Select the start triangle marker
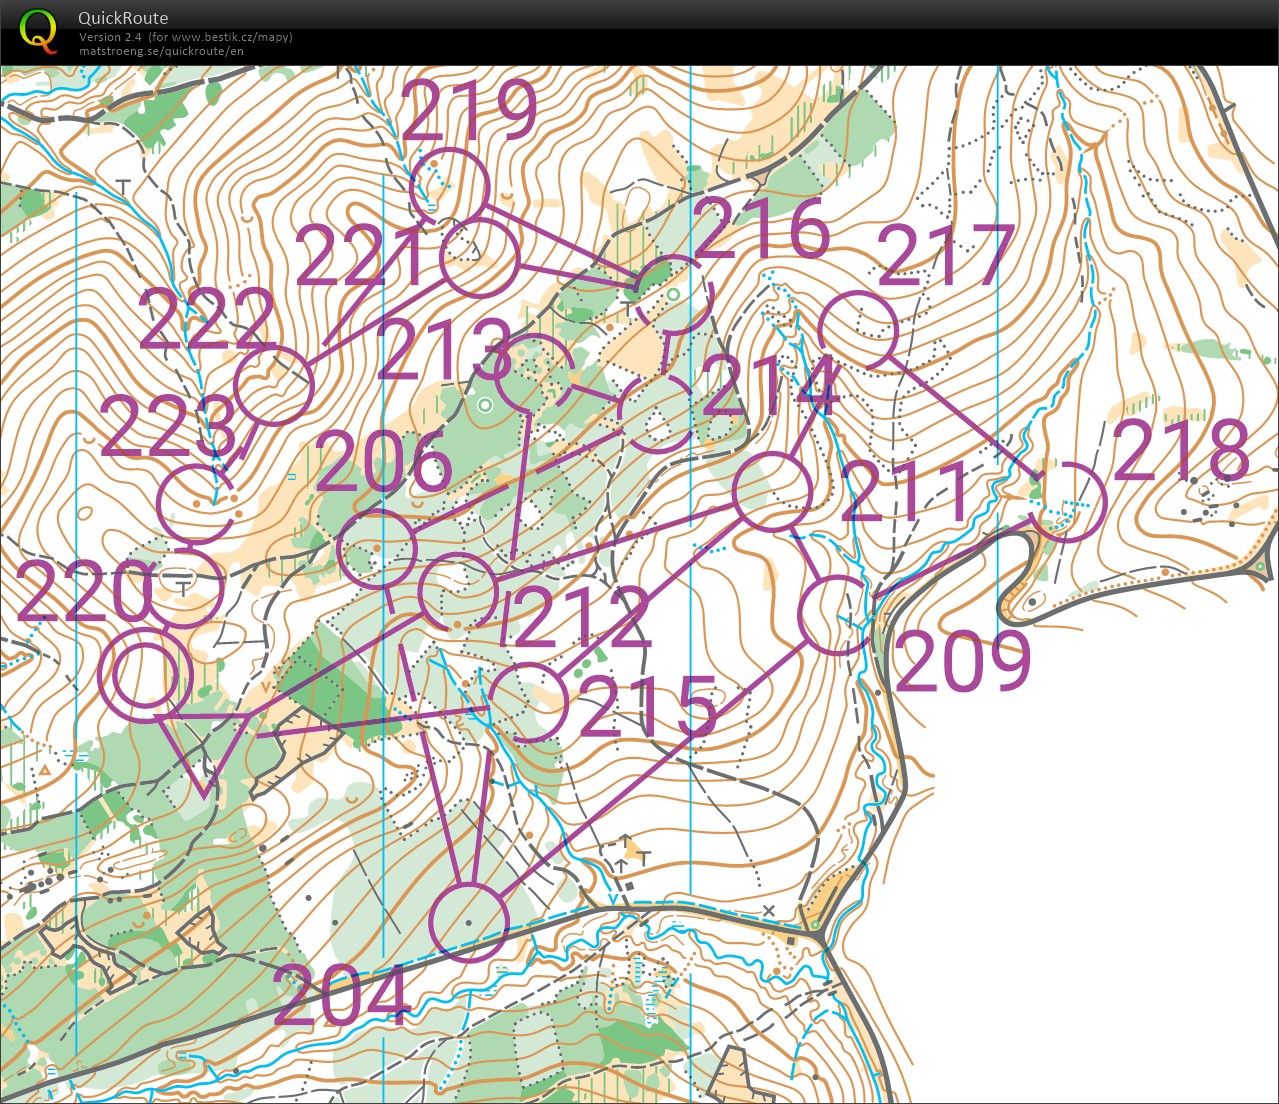Image resolution: width=1279 pixels, height=1104 pixels. 204,746
